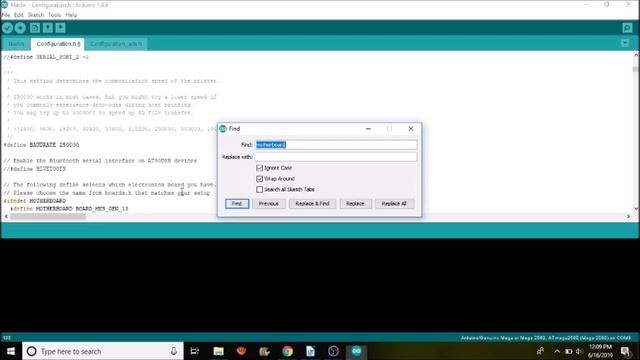This screenshot has height=360, width=640.
Task: Click the Find text input field
Action: 336,145
